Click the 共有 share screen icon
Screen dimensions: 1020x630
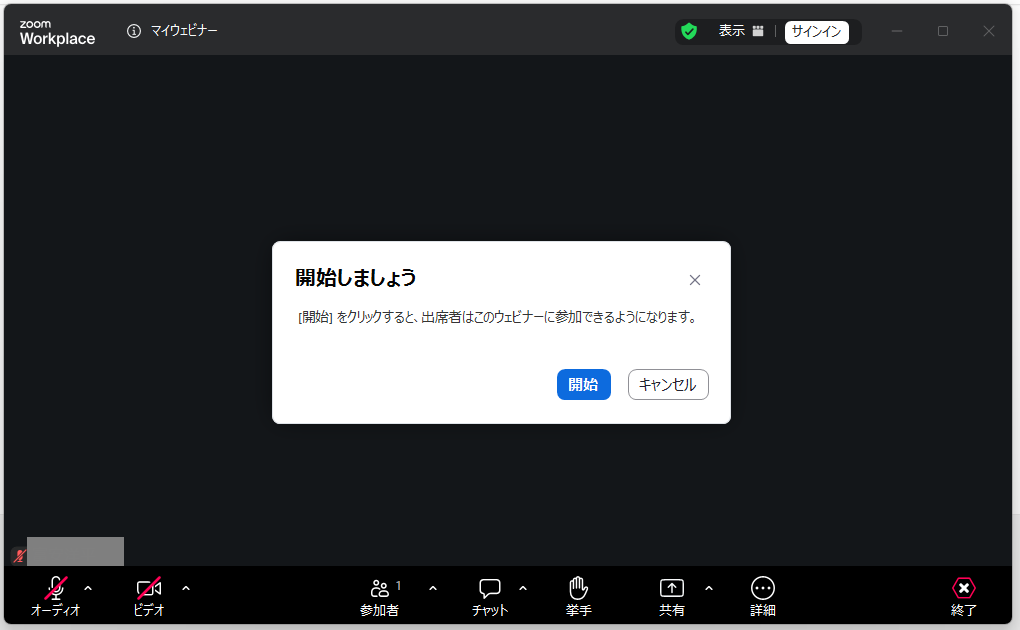(x=672, y=589)
